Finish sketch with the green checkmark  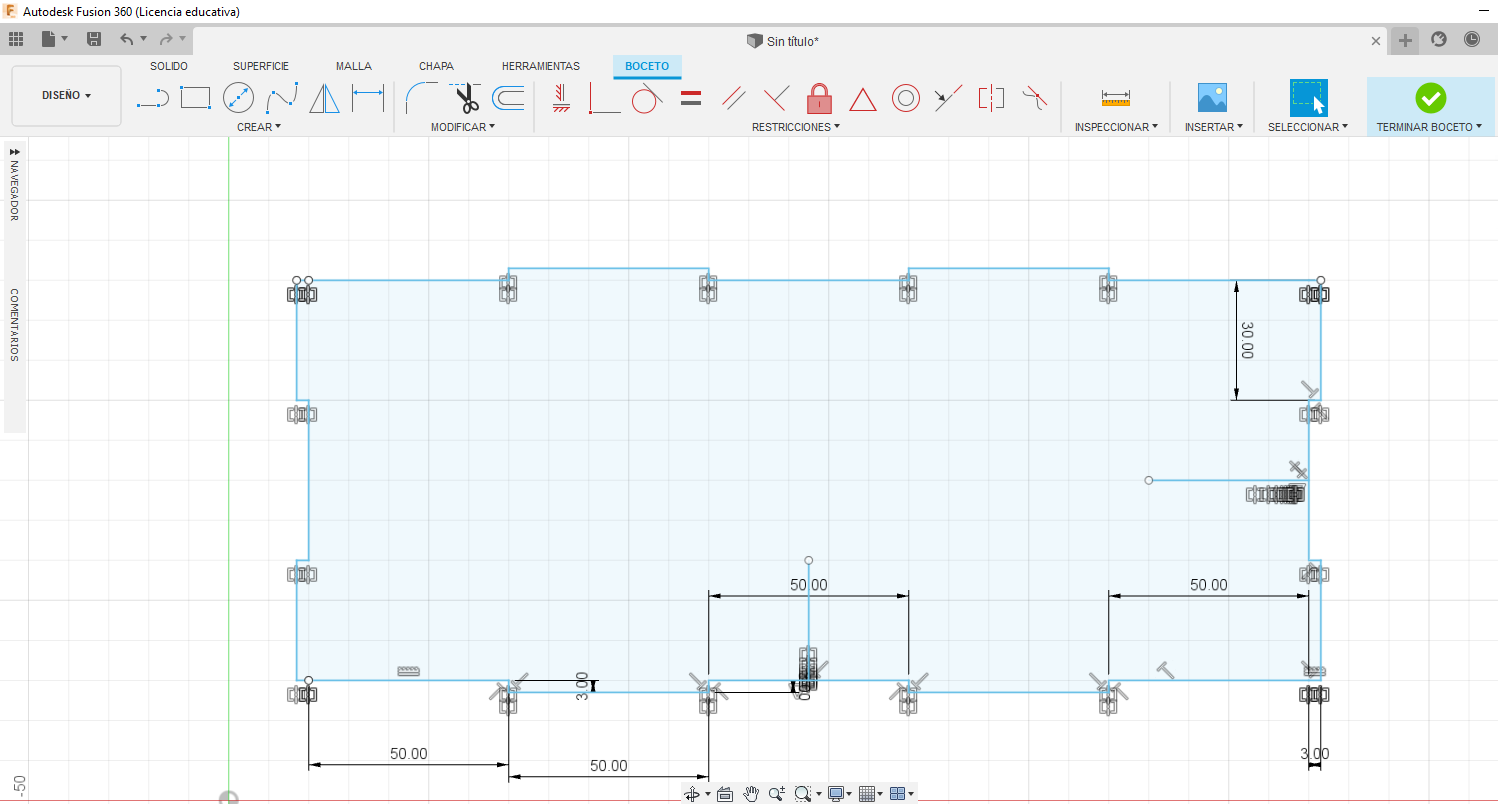[x=1430, y=98]
